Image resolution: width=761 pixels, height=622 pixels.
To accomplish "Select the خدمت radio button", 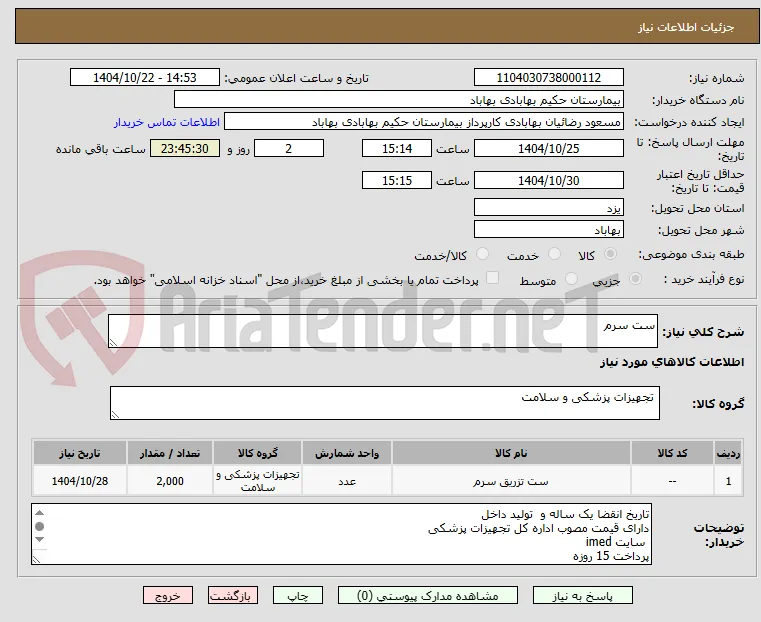I will point(554,254).
